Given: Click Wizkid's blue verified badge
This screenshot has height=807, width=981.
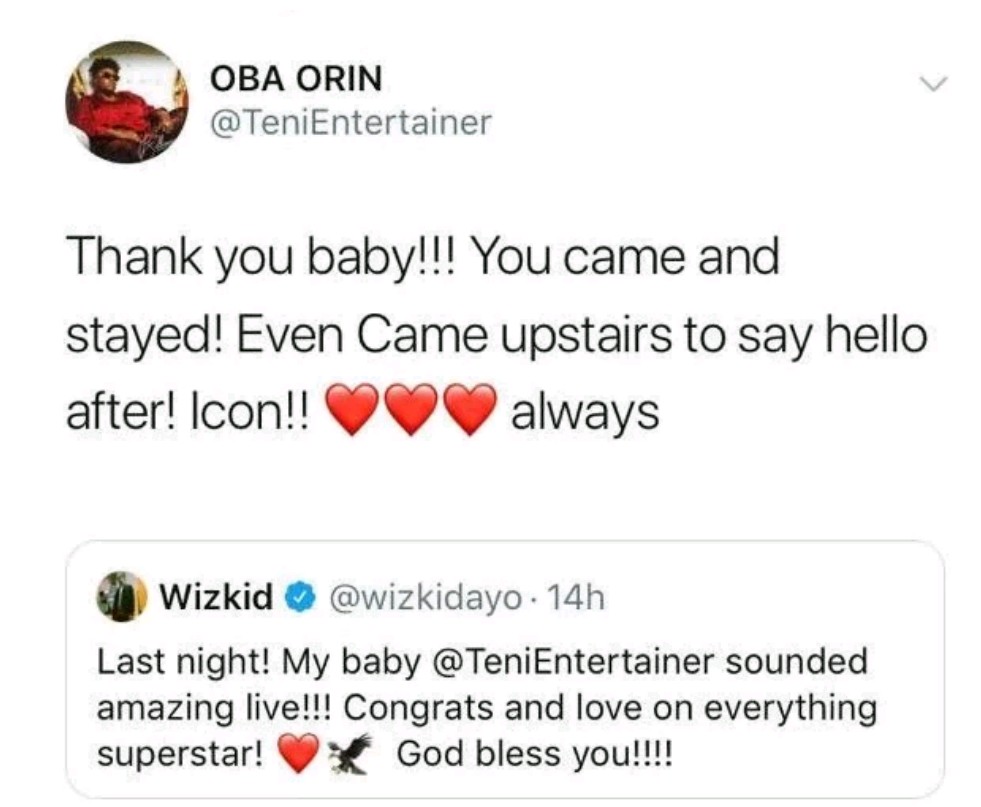Looking at the screenshot, I should click(296, 598).
